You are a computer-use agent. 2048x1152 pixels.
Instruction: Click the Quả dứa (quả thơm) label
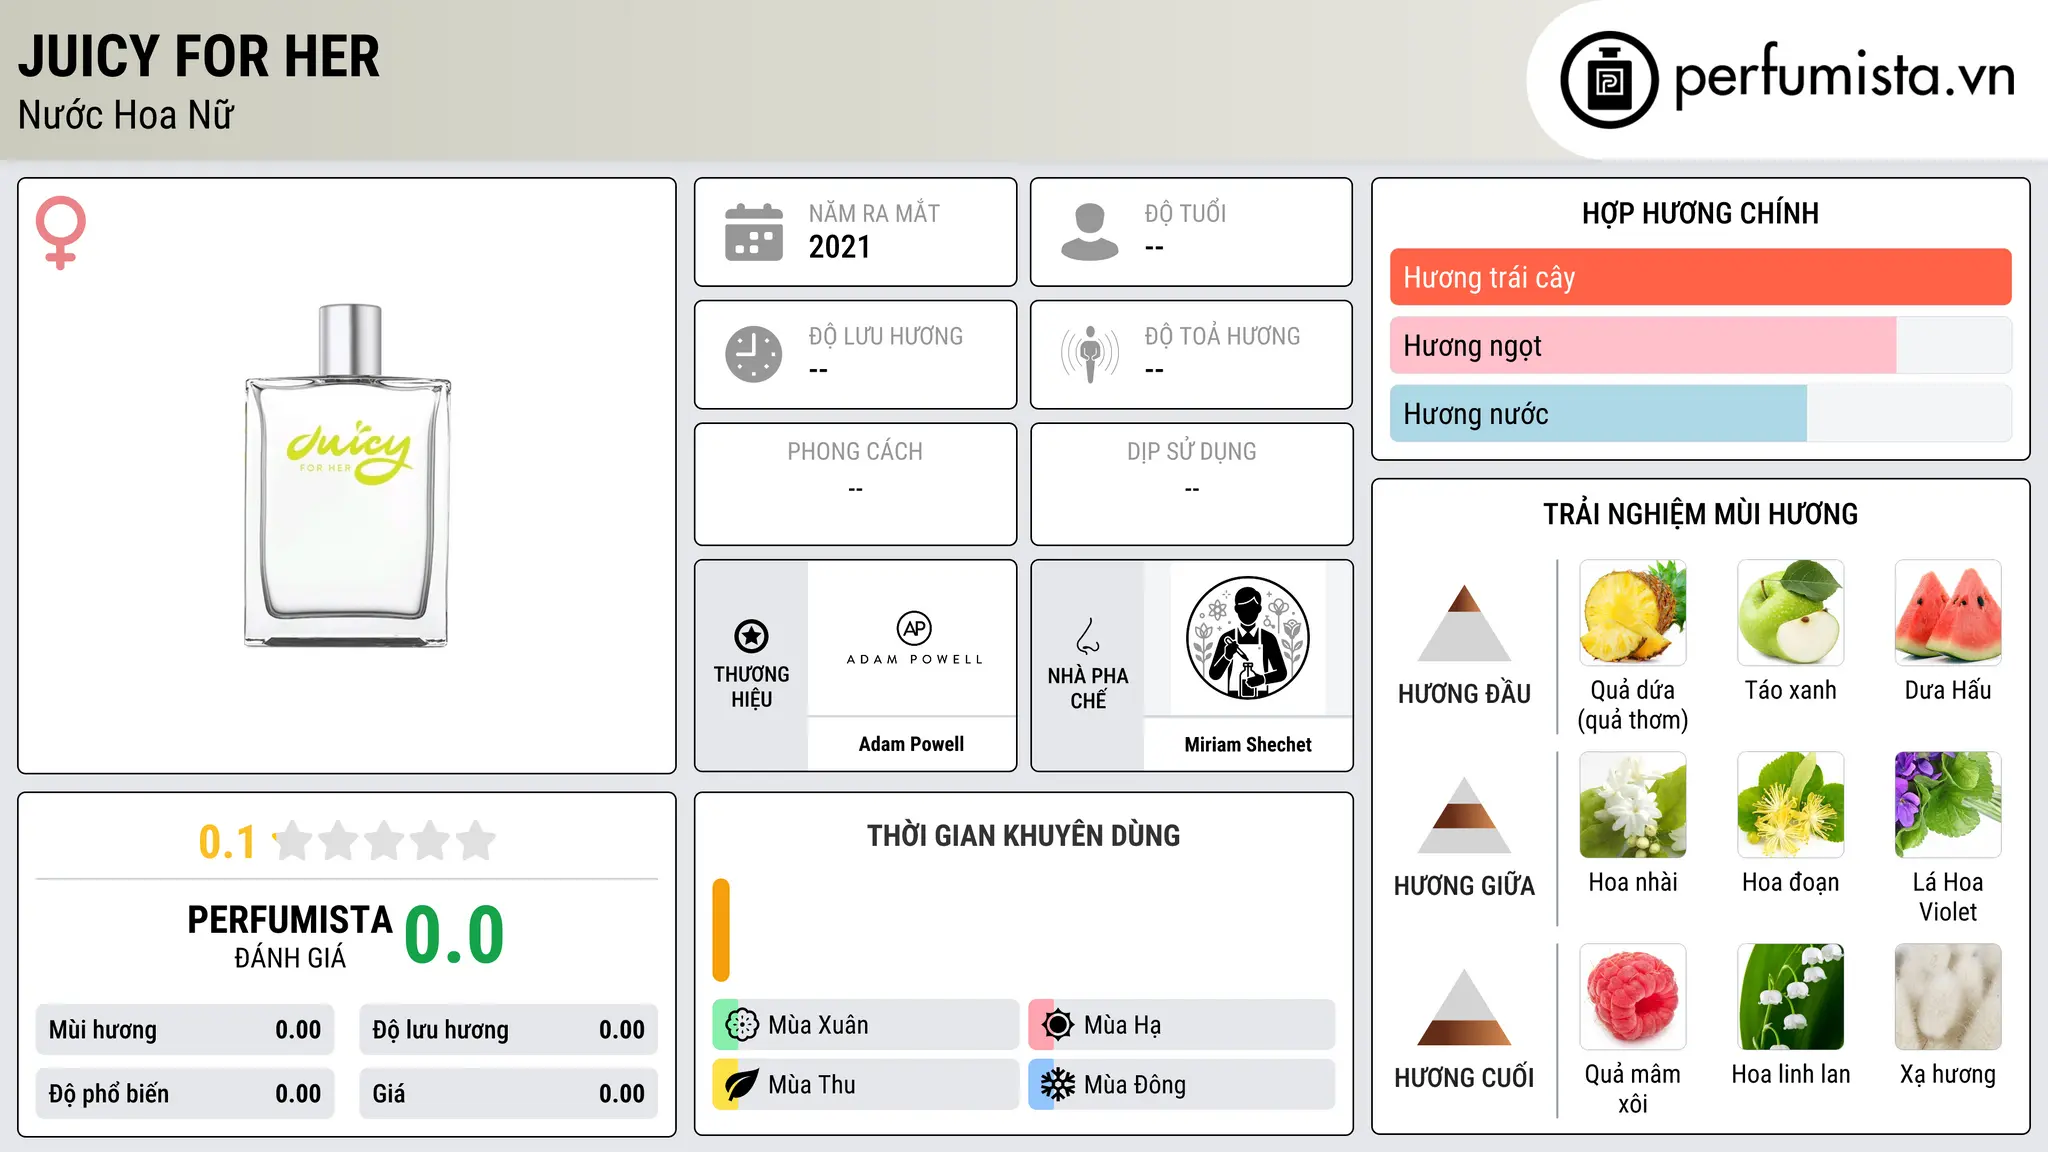tap(1633, 705)
